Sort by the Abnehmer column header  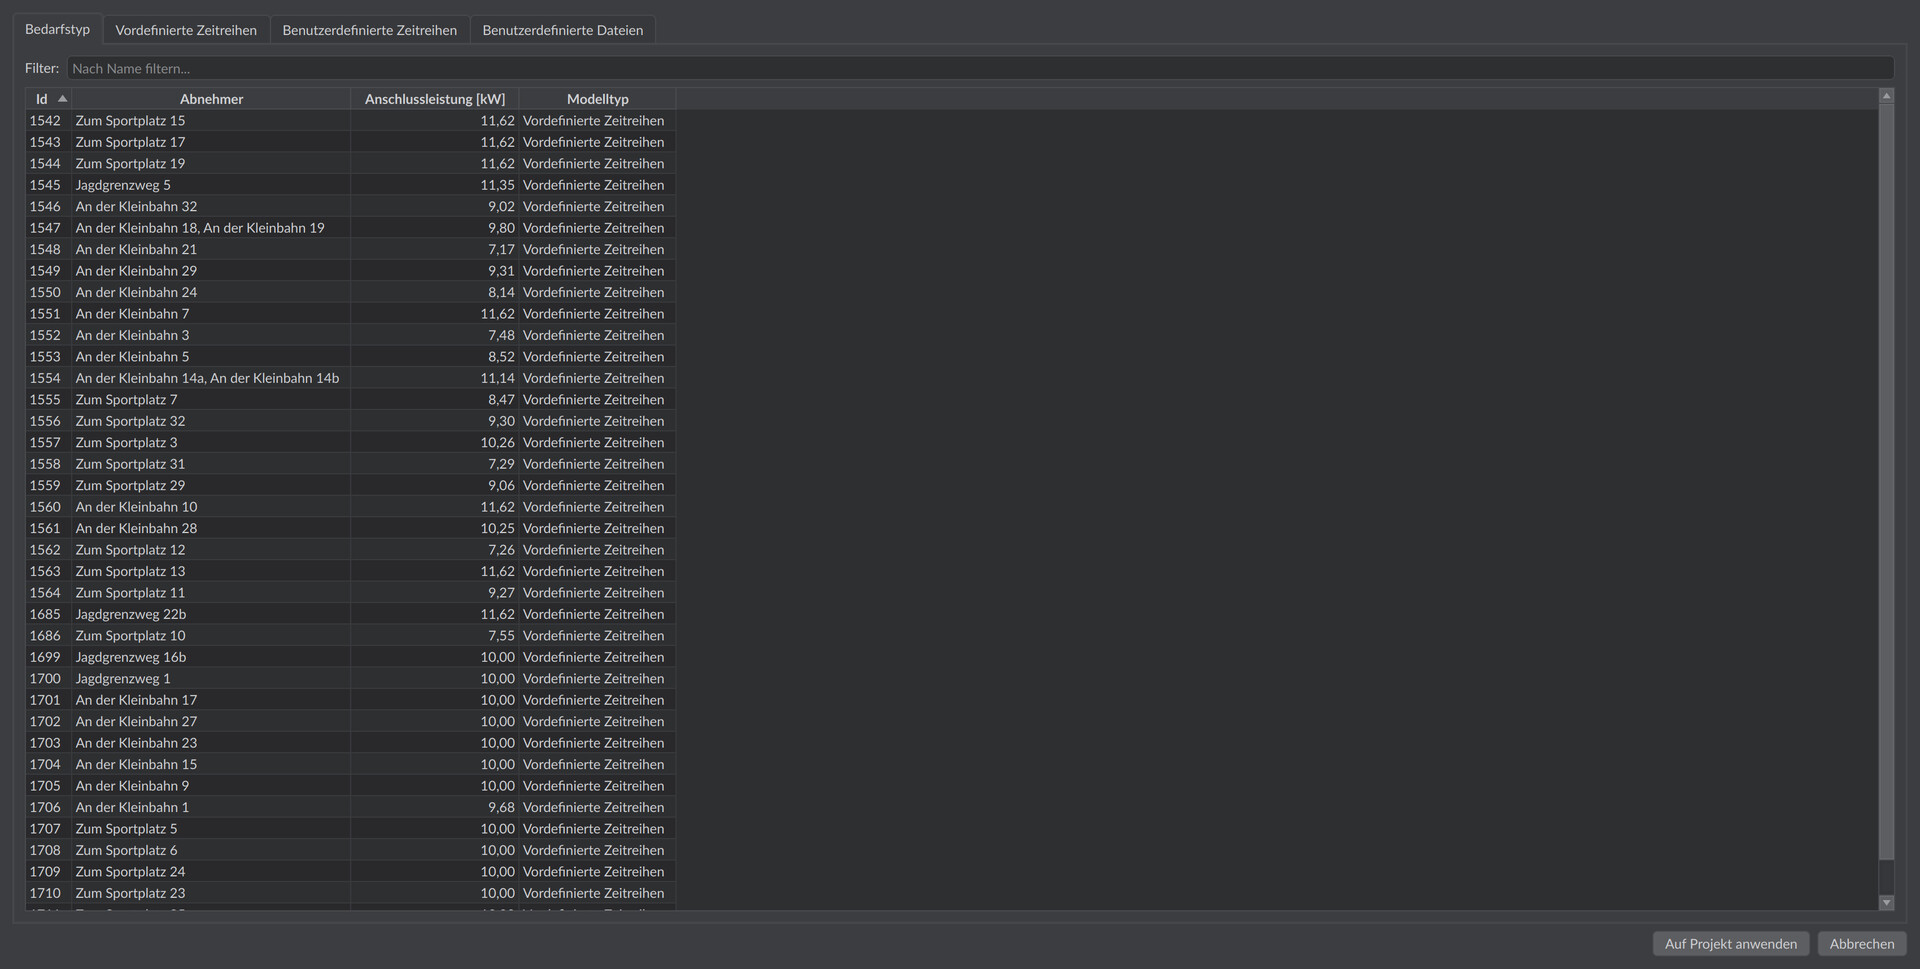point(211,98)
